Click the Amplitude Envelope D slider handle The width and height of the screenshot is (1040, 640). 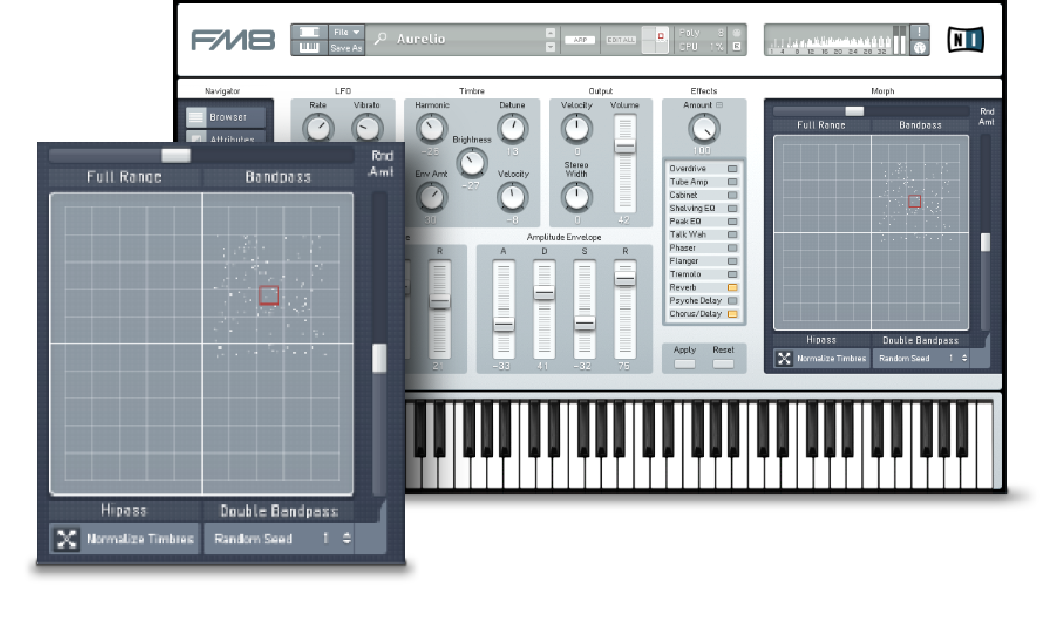(x=544, y=292)
